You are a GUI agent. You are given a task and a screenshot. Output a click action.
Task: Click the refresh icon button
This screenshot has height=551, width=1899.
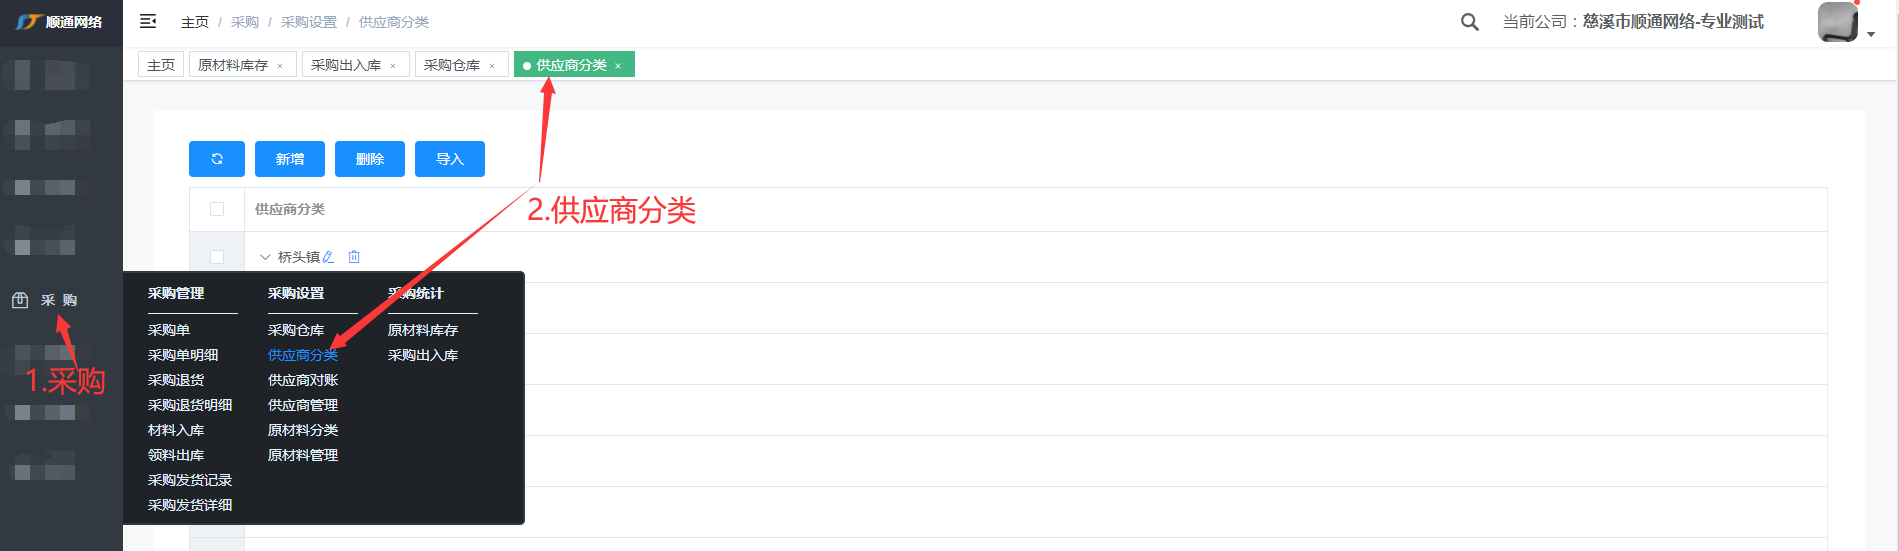[x=217, y=159]
